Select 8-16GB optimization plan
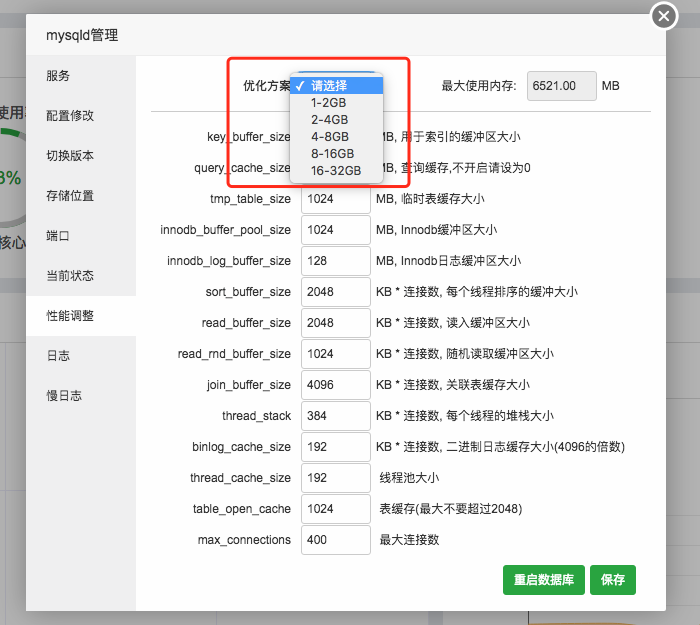The height and width of the screenshot is (625, 700). (337, 154)
